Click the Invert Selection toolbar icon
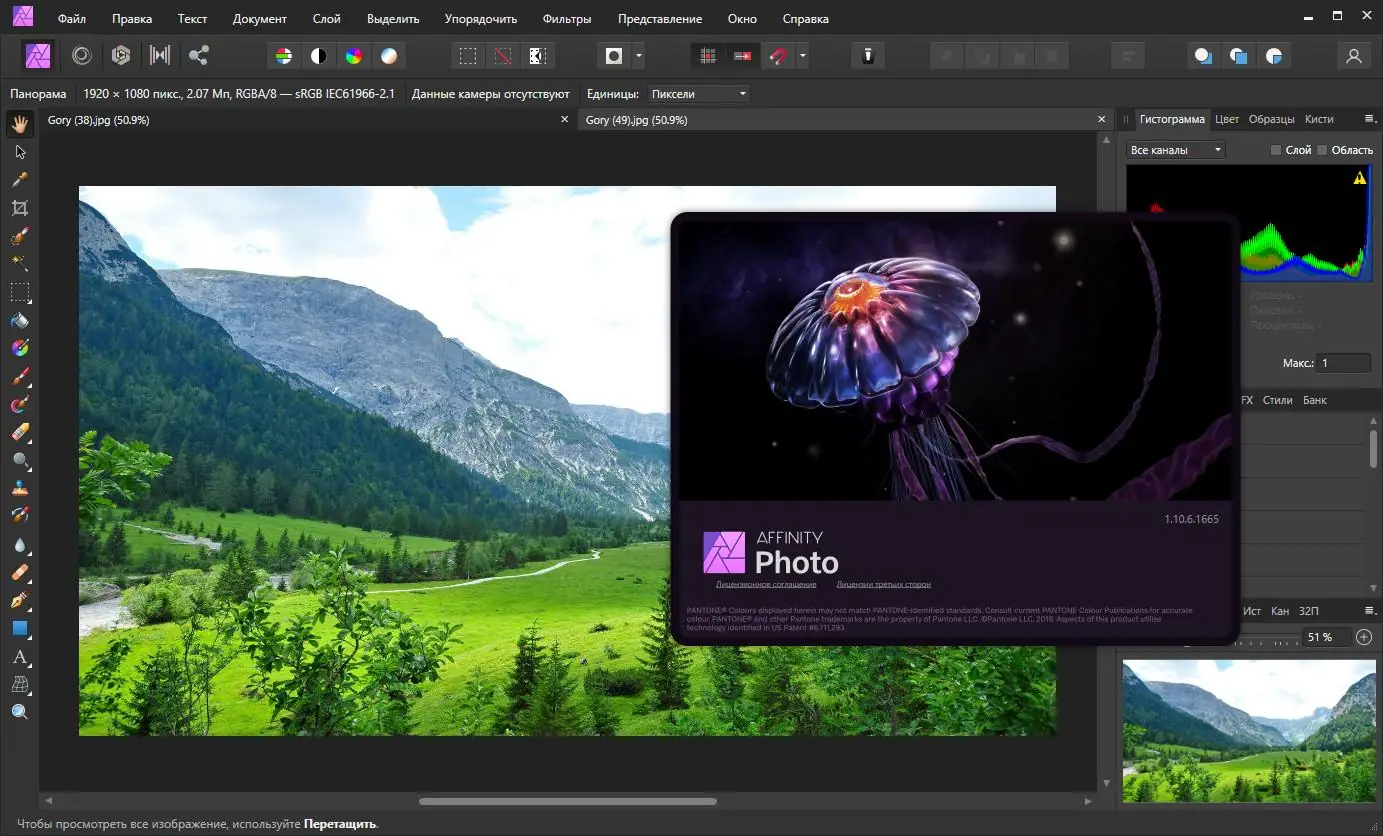This screenshot has width=1383, height=836. pyautogui.click(x=537, y=56)
